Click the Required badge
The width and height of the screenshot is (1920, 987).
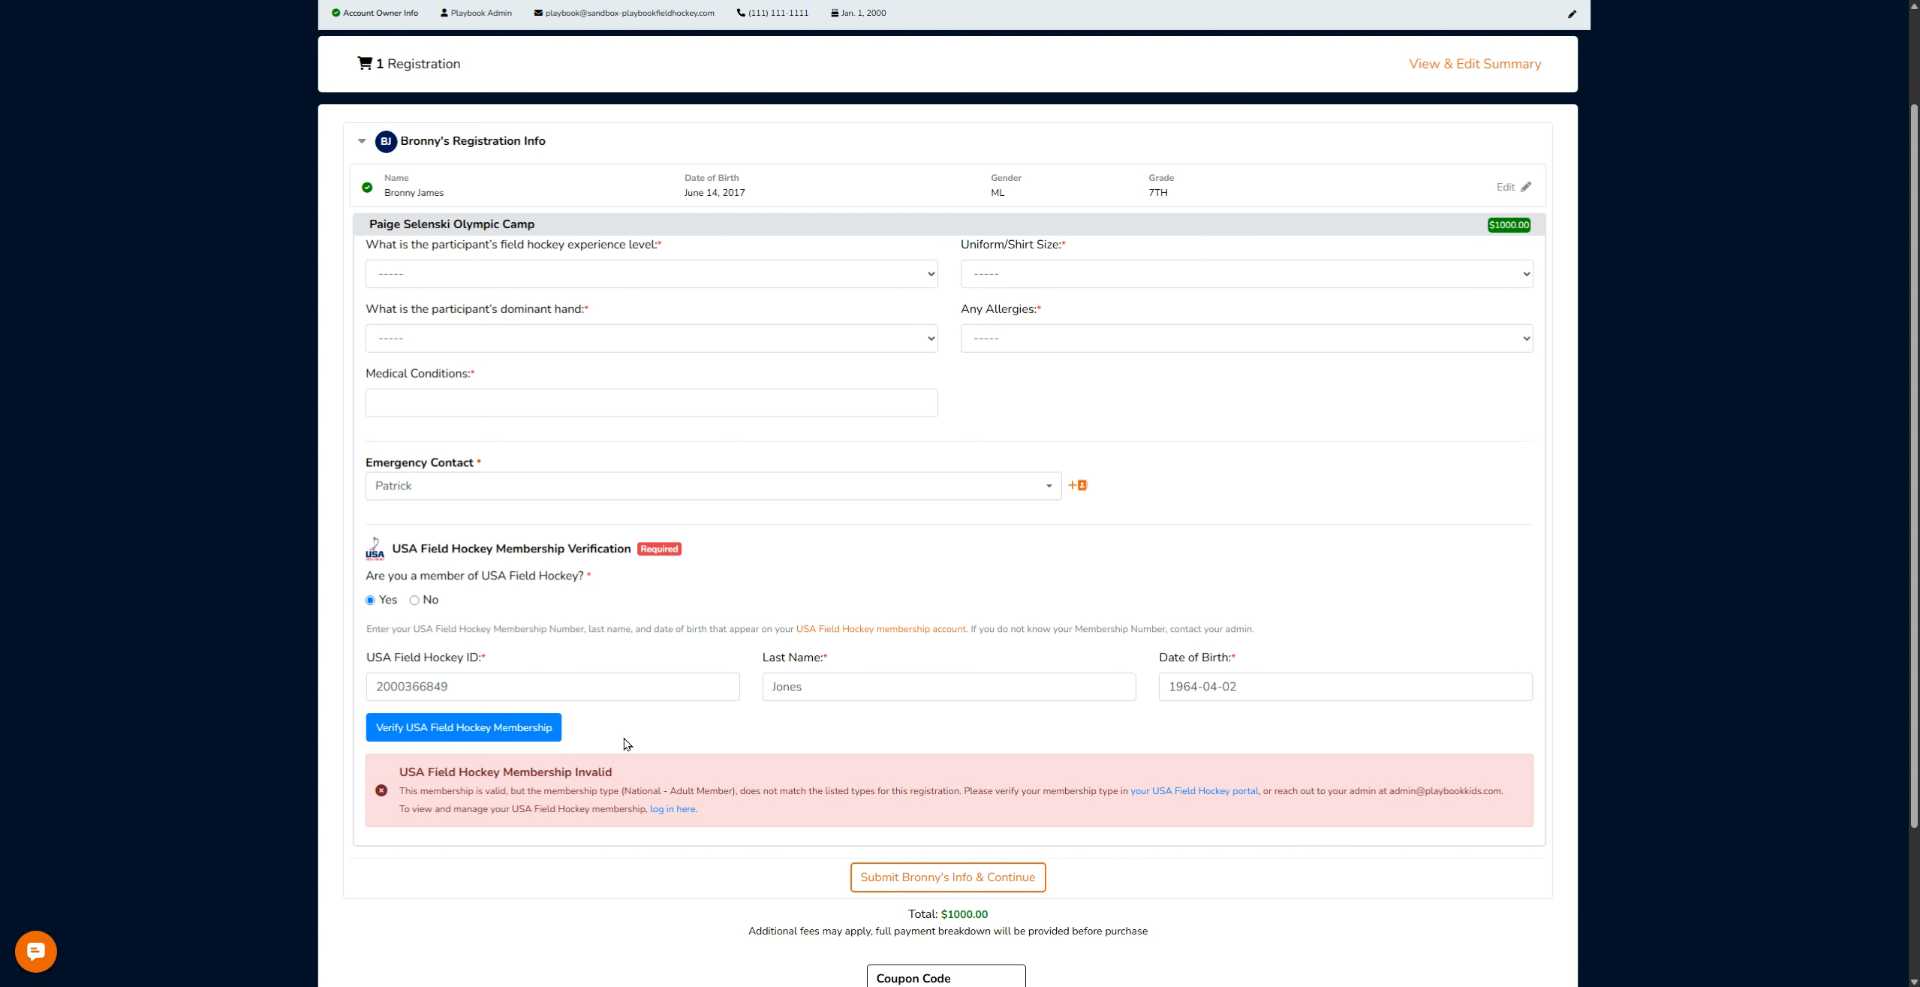[659, 549]
